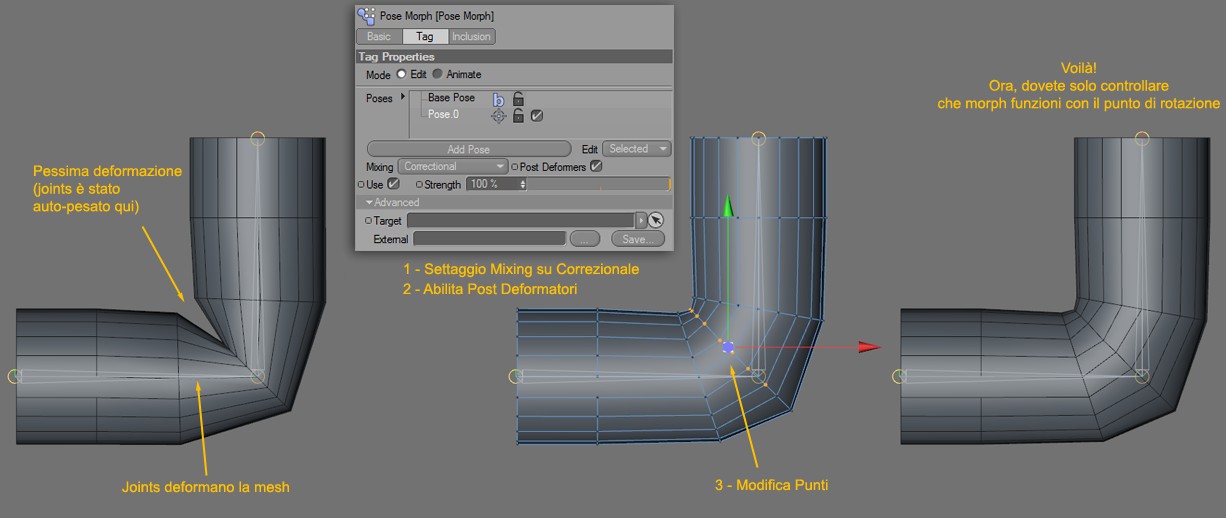This screenshot has height=518, width=1226.
Task: Click the 'Tag Properties' header text
Action: [396, 57]
